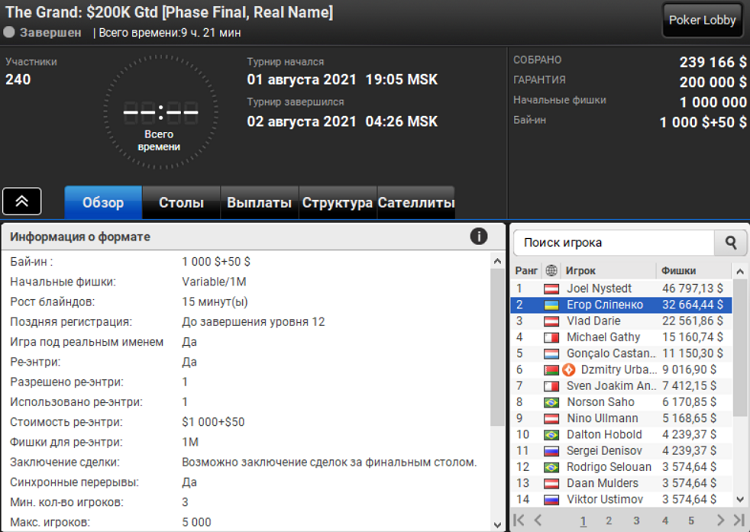
Task: Go to previous page of player list
Action: pyautogui.click(x=538, y=520)
